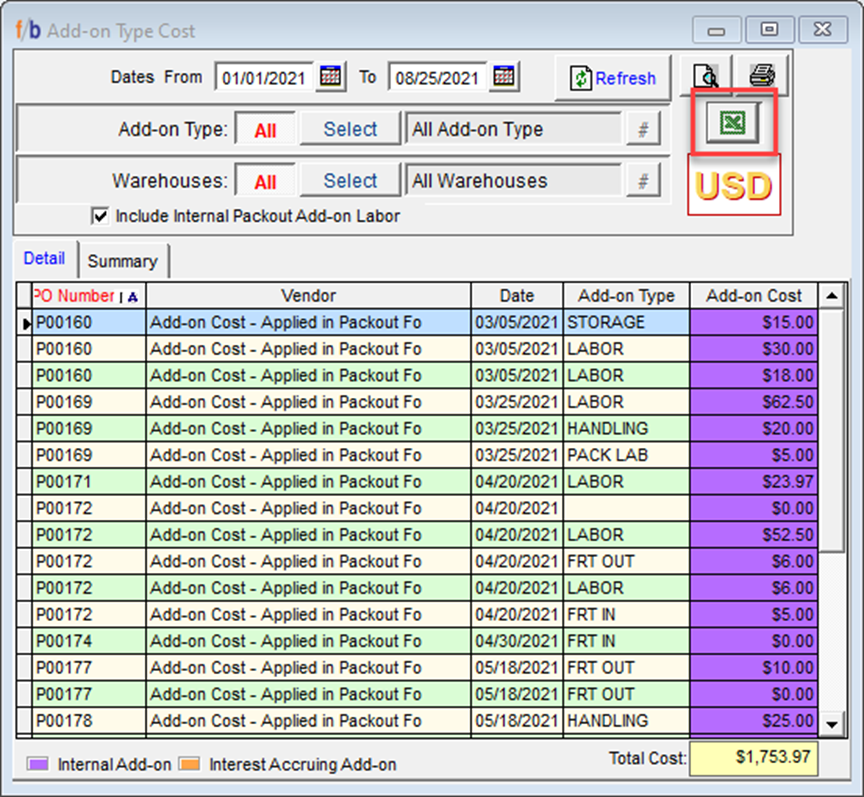The width and height of the screenshot is (864, 797).
Task: Click the printer icon
Action: [x=763, y=77]
